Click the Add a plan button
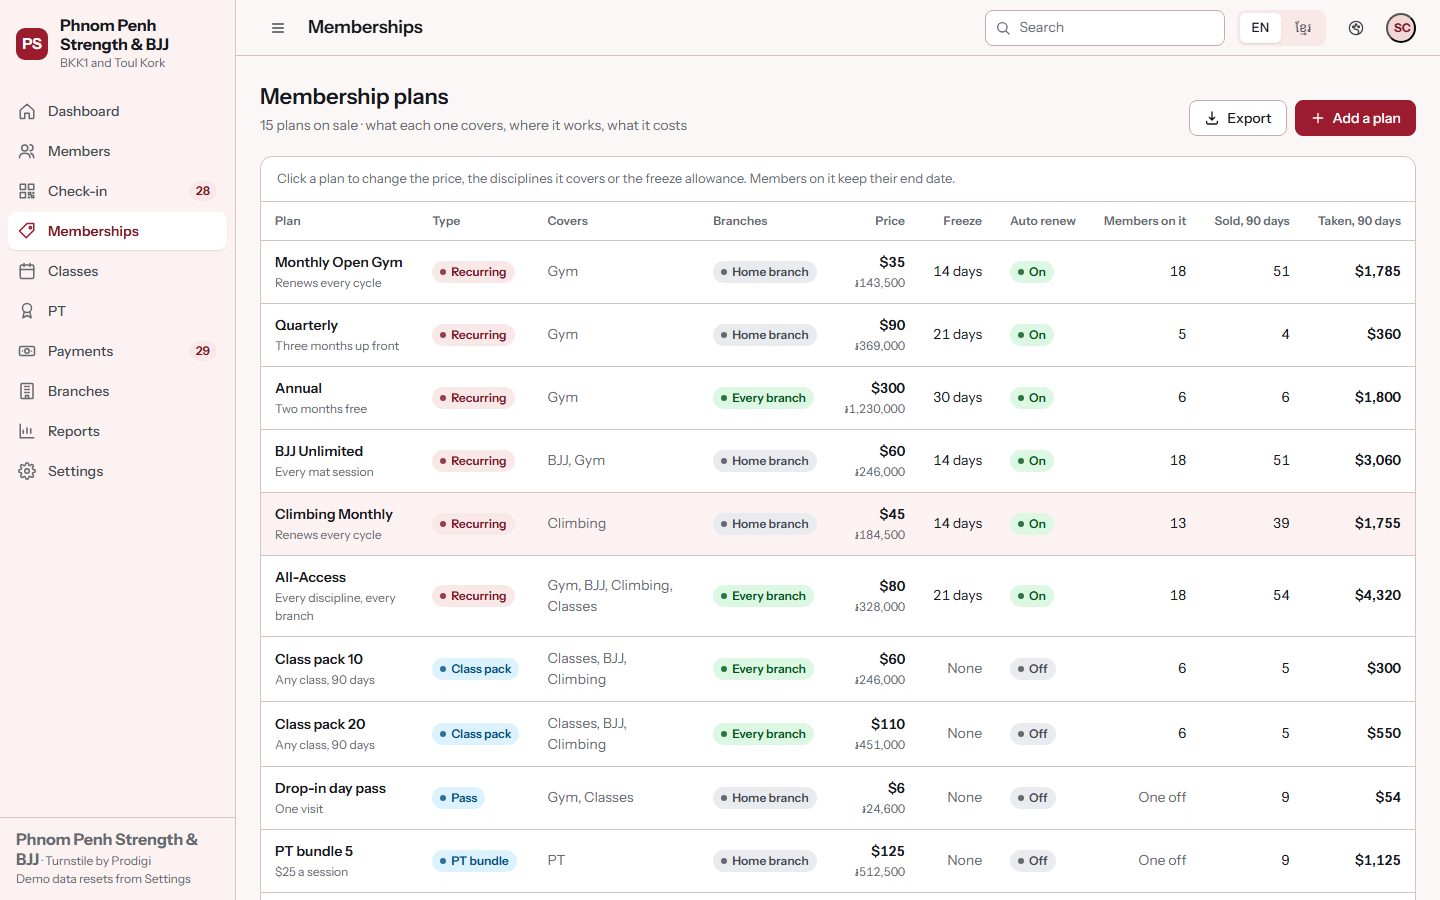 tap(1355, 118)
